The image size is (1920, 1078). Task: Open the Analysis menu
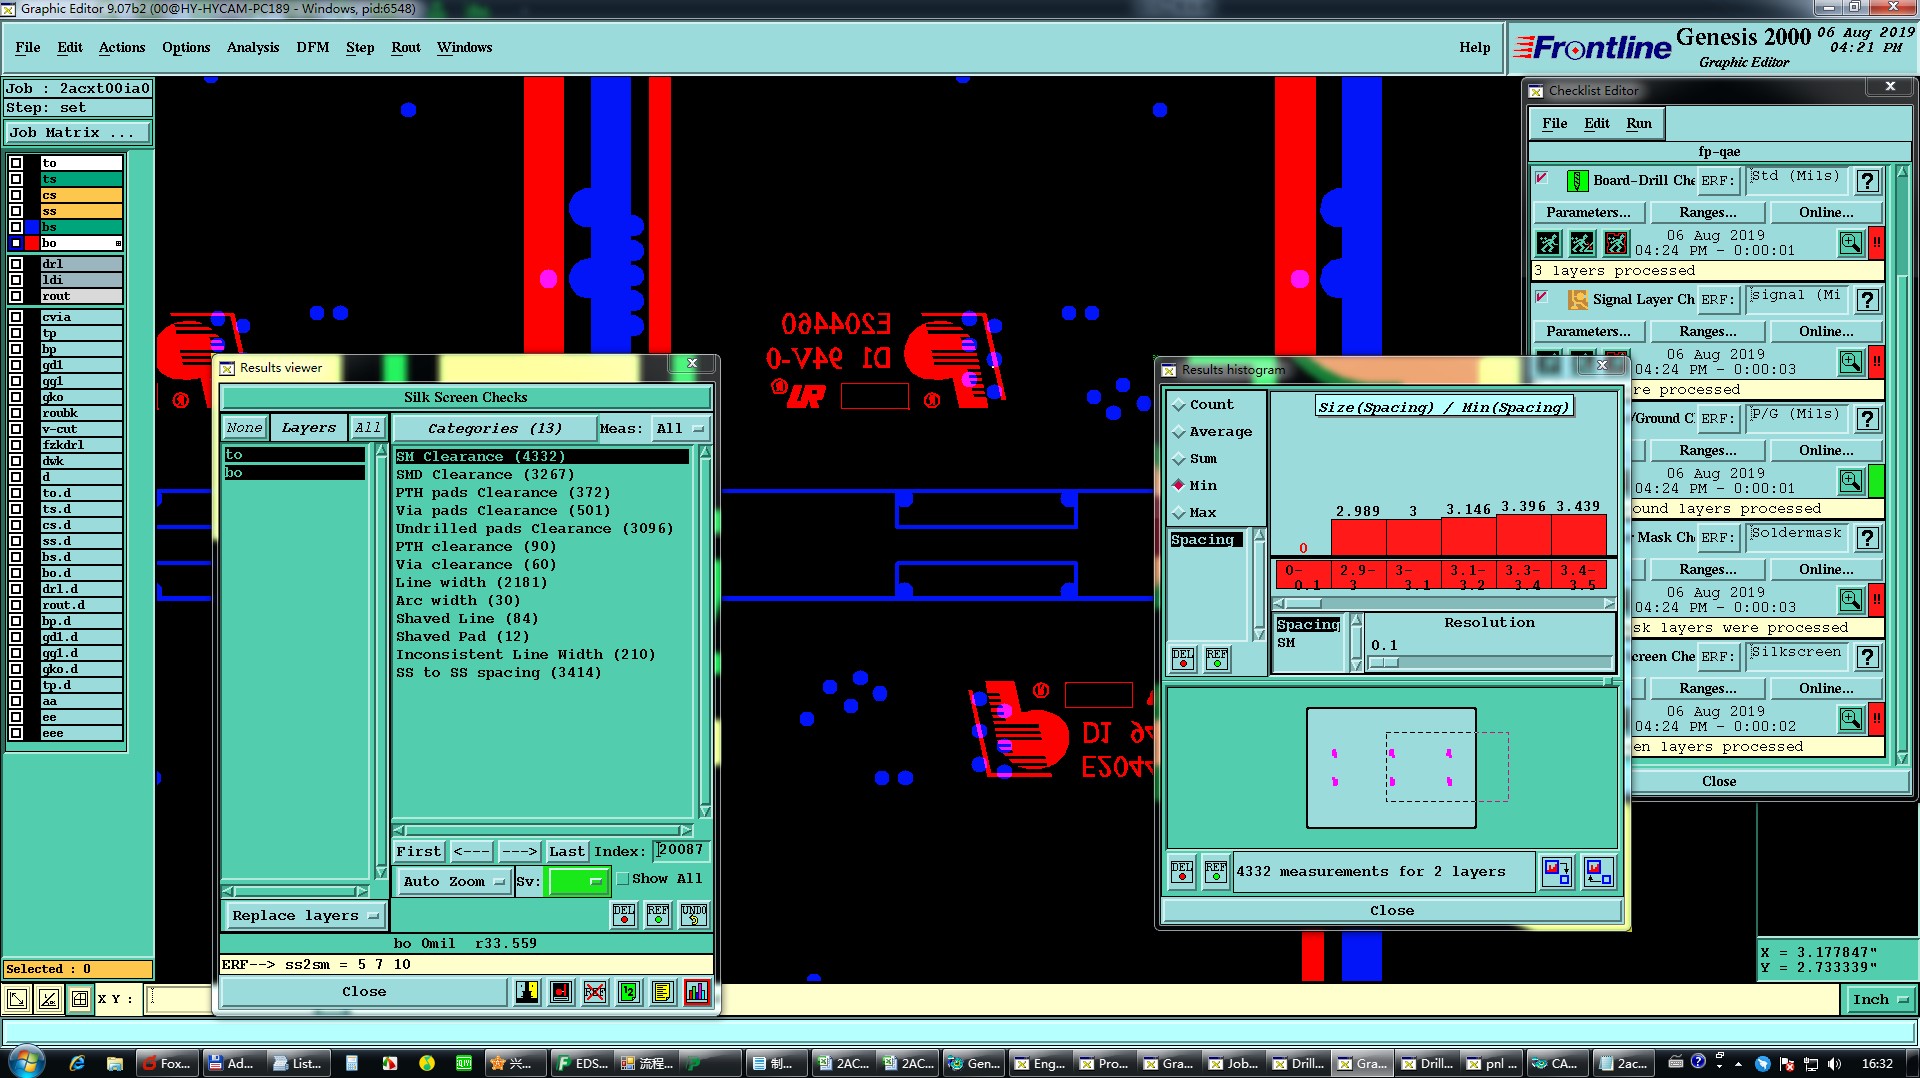click(x=252, y=47)
